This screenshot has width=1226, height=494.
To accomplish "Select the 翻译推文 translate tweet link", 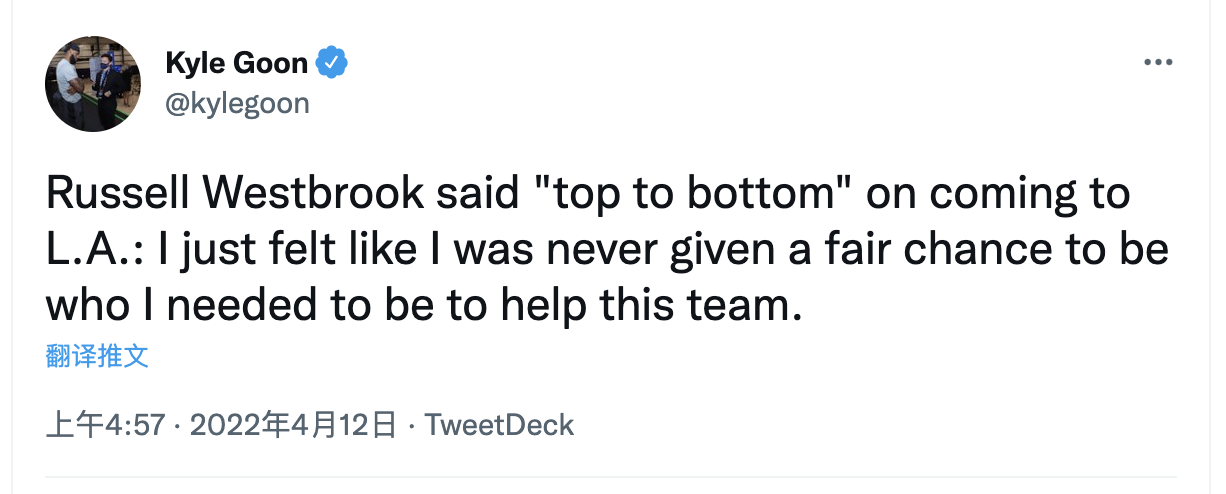I will click(97, 356).
